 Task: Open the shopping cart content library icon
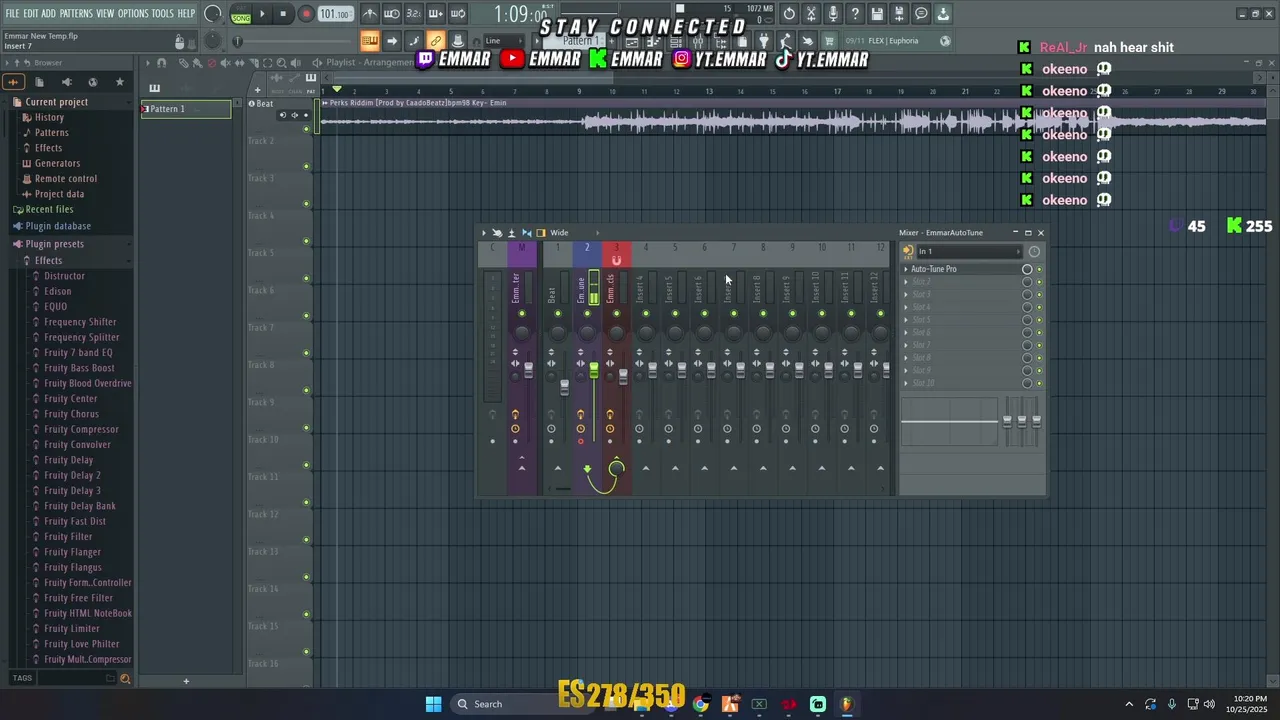829,41
